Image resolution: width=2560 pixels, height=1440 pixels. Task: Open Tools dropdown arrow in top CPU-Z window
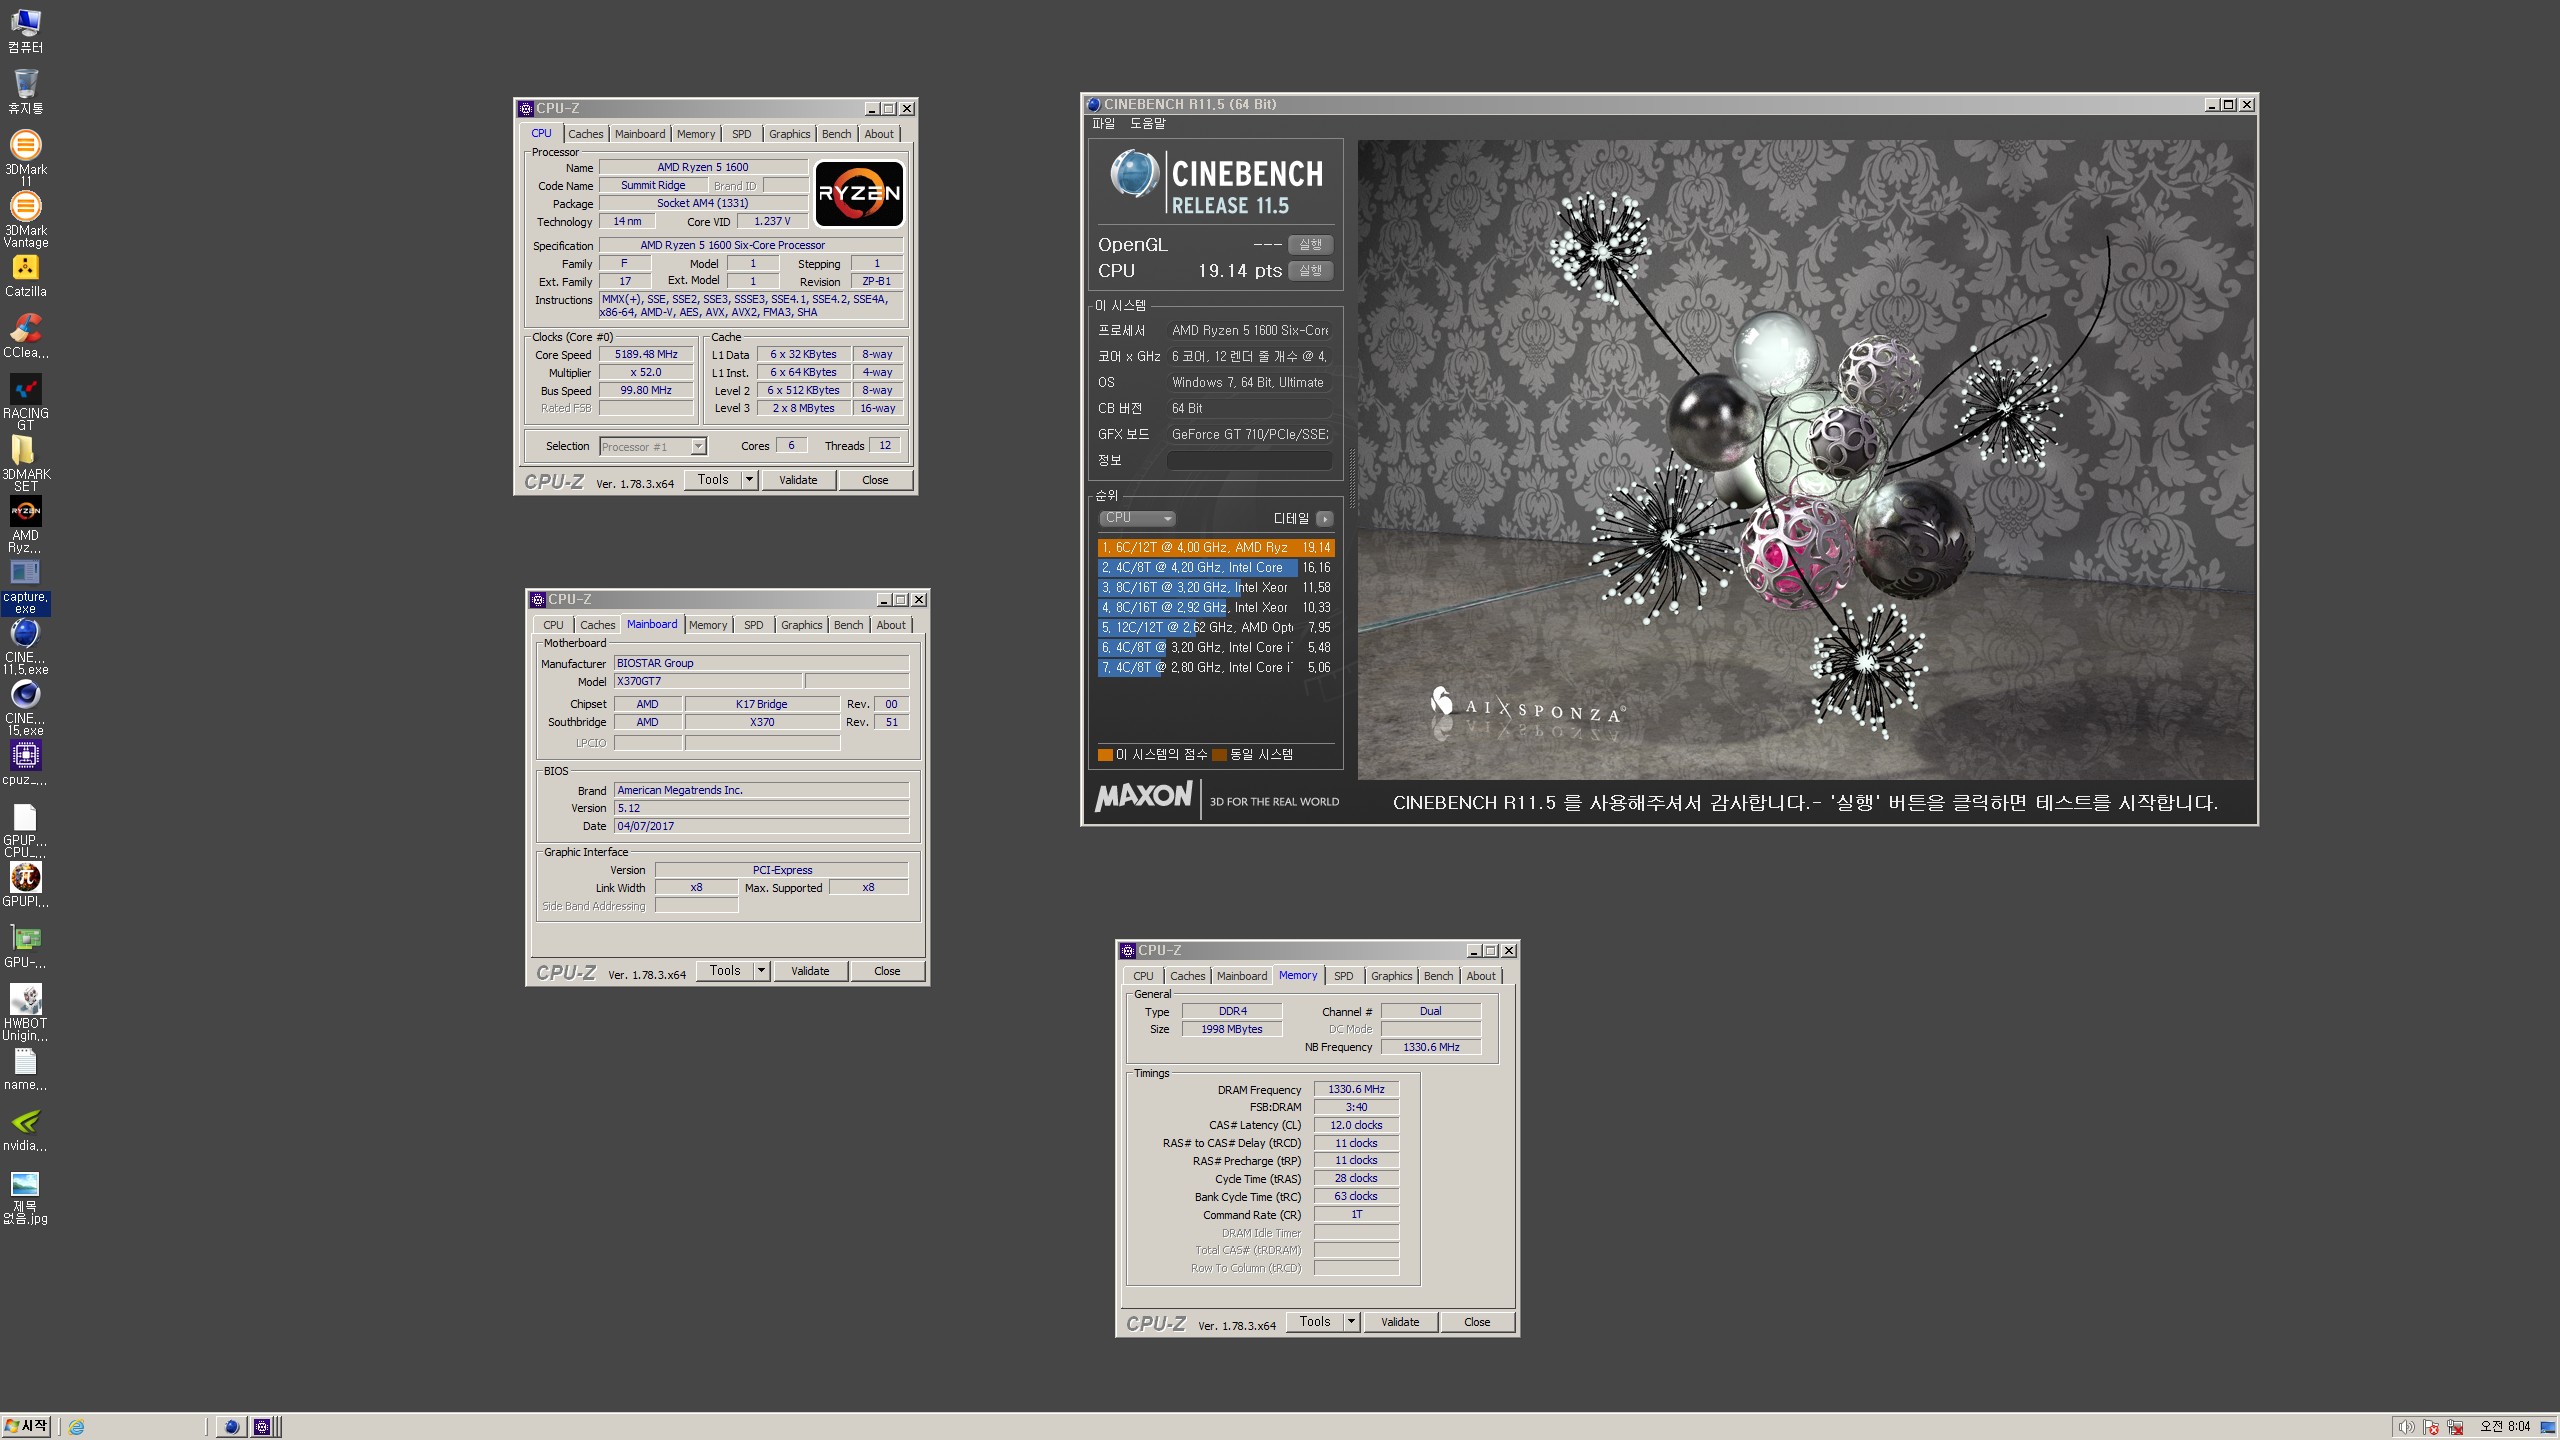[749, 480]
